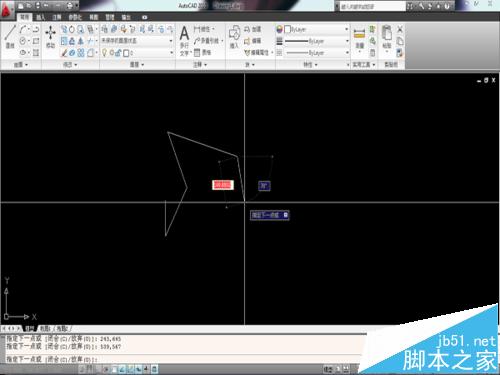Screen dimensions: 500x375
Task: Select the Table (表格) tool
Action: click(203, 52)
